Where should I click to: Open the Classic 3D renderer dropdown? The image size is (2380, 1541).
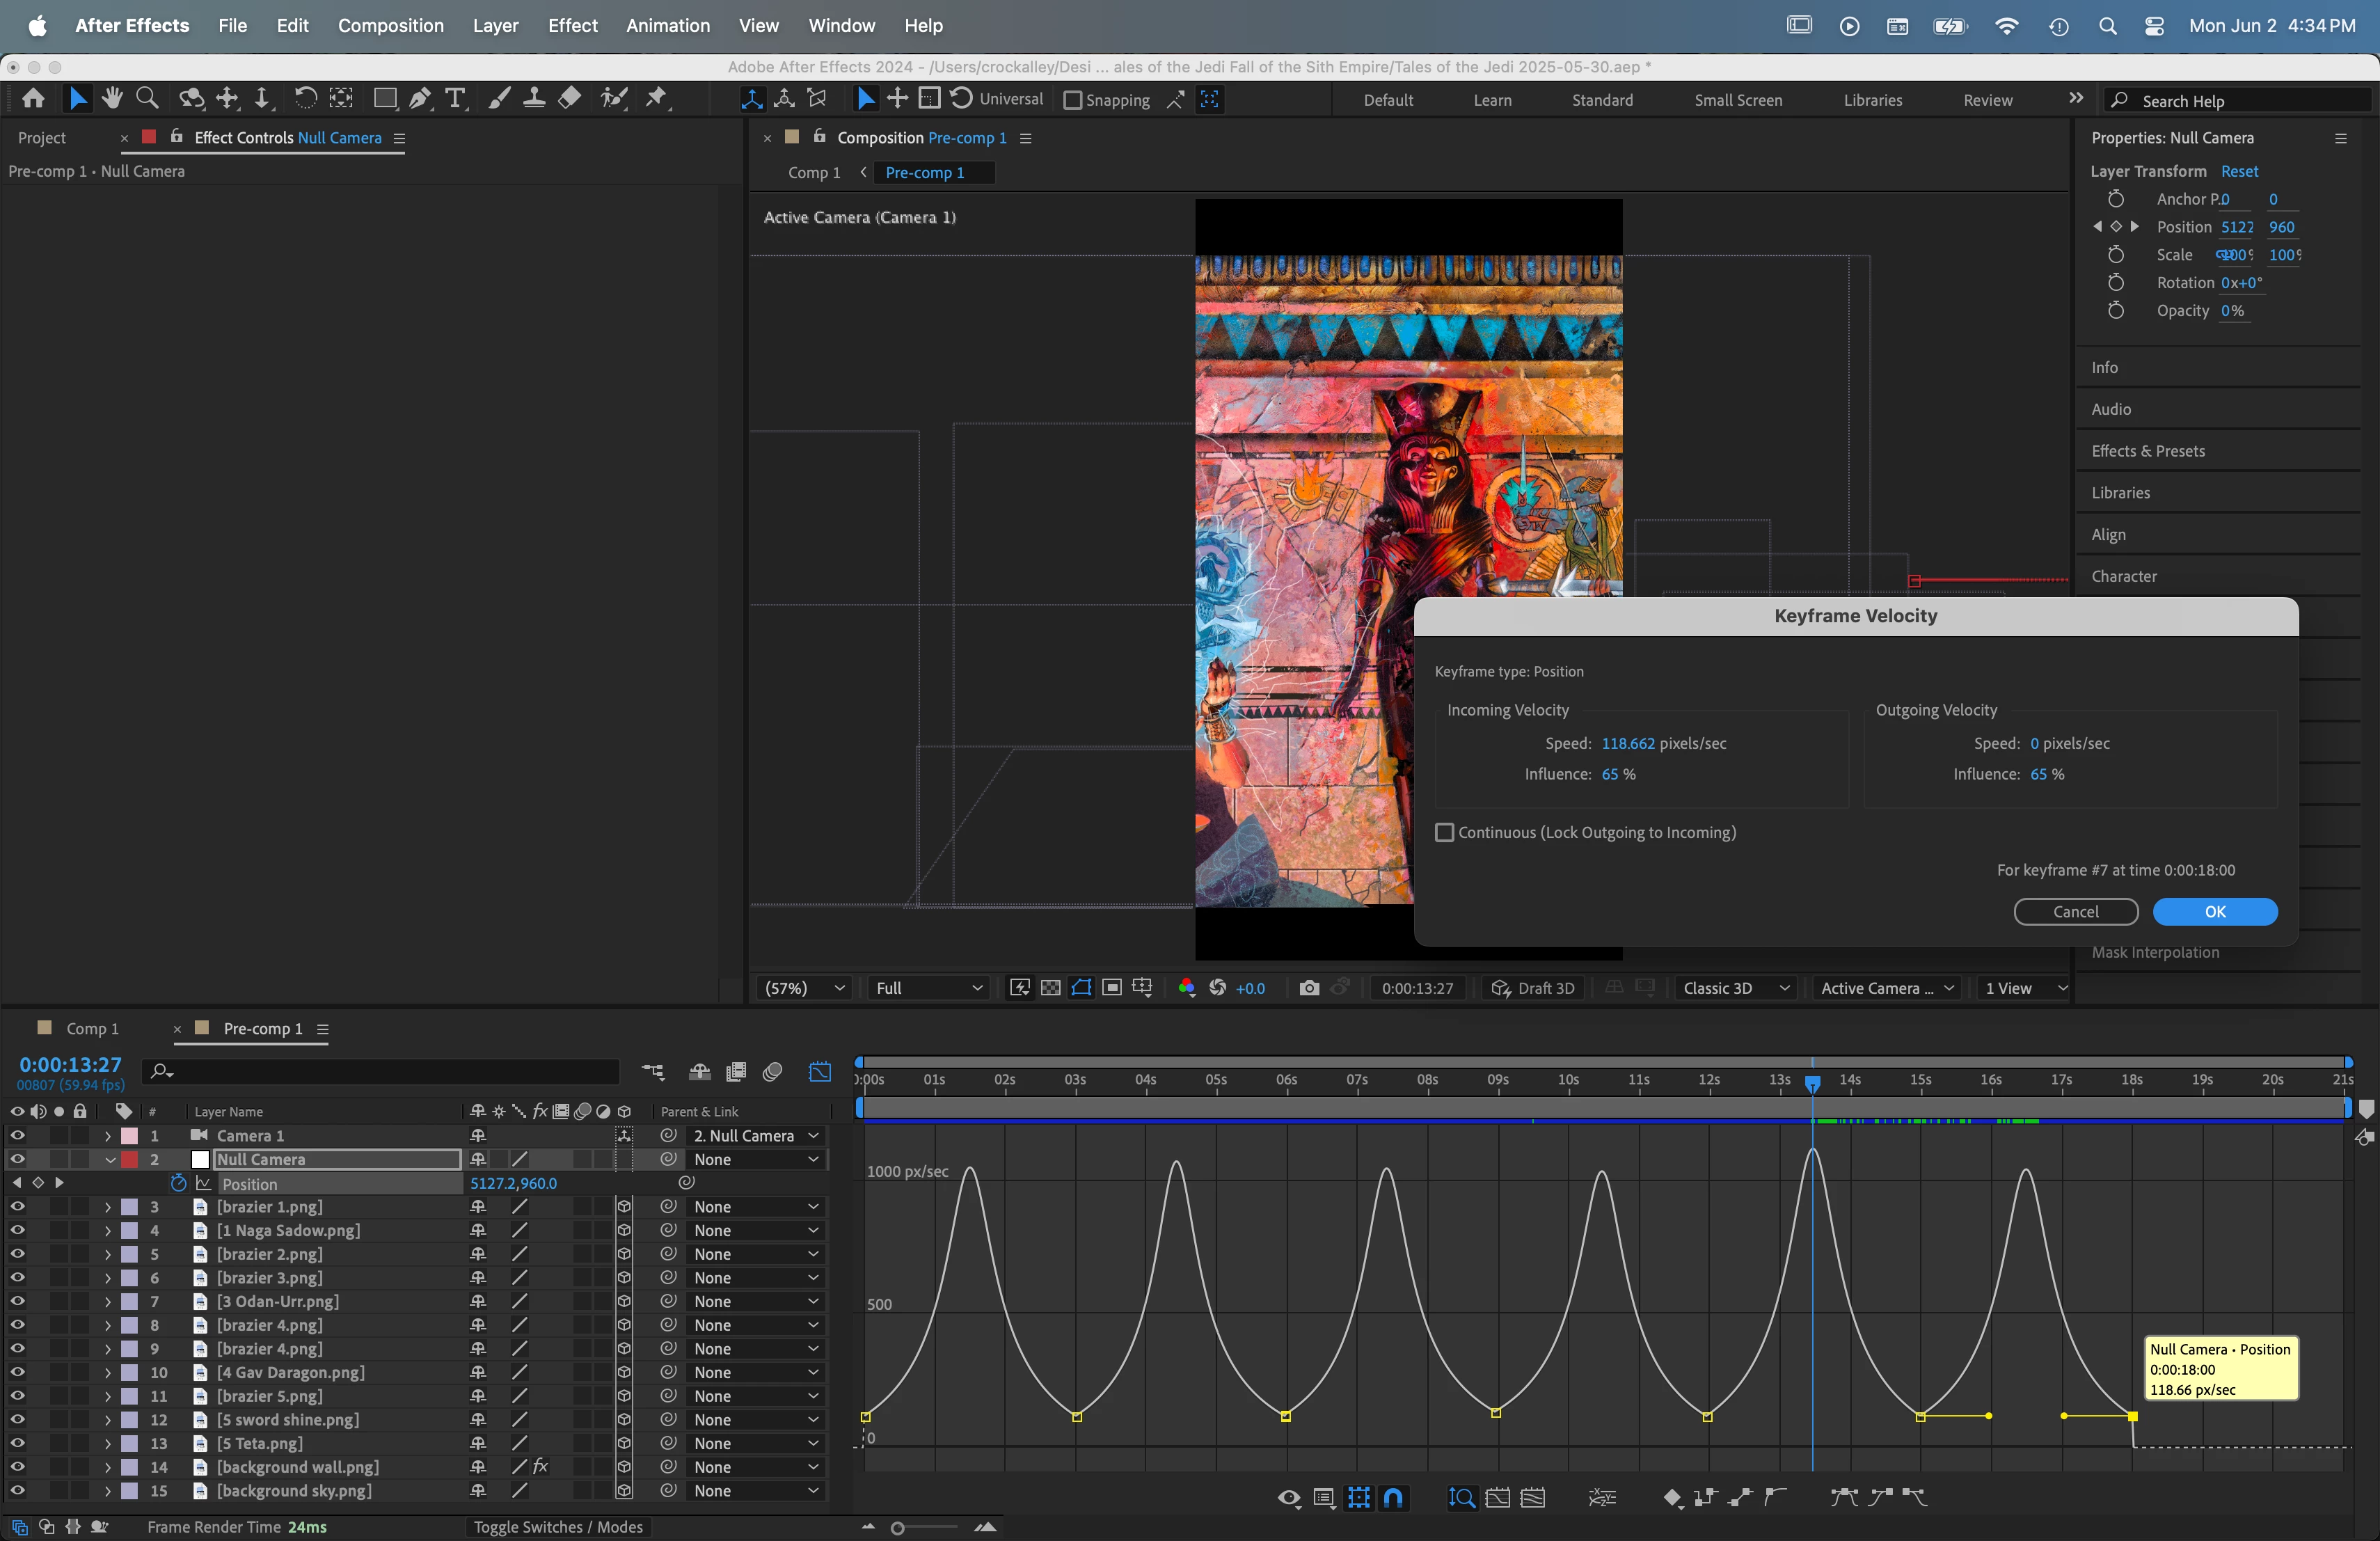point(1735,988)
